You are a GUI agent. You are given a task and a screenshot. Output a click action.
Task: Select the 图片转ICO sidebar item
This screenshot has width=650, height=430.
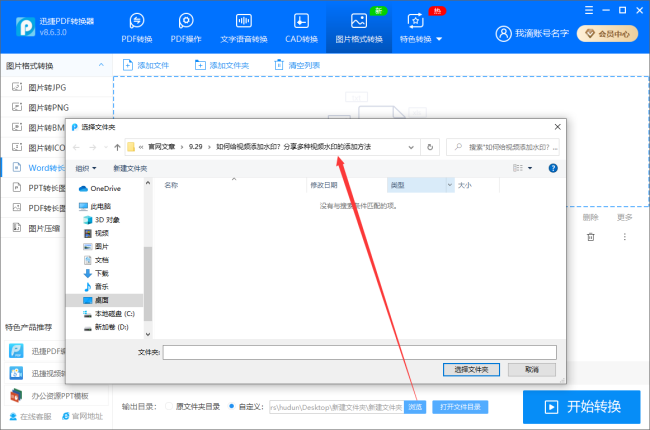pyautogui.click(x=34, y=148)
